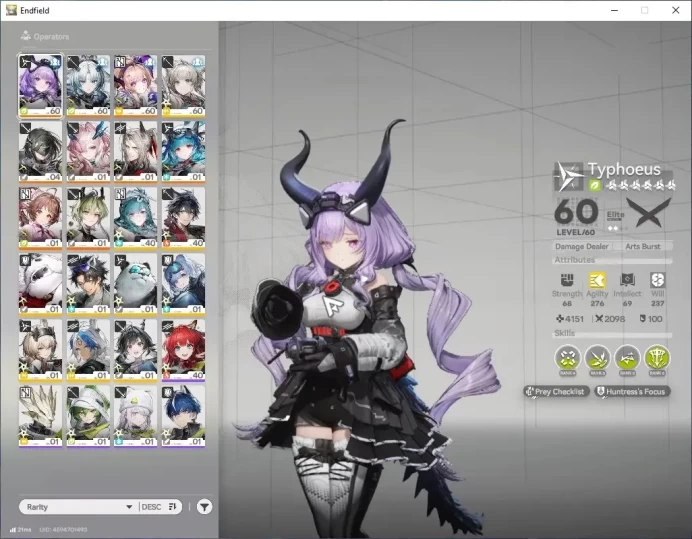The height and width of the screenshot is (539, 692).
Task: Select the blue-and-white haired dark-skinned operator
Action: [x=88, y=351]
